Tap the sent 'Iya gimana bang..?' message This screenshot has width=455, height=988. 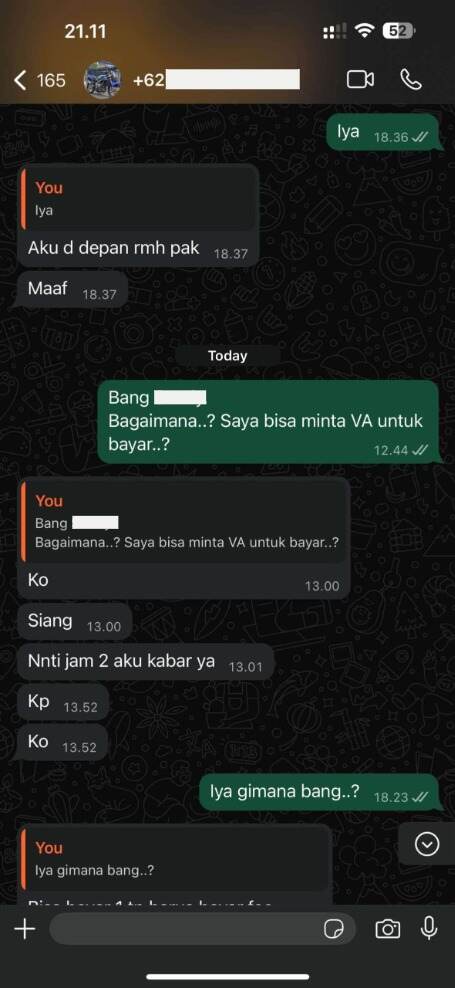point(320,792)
